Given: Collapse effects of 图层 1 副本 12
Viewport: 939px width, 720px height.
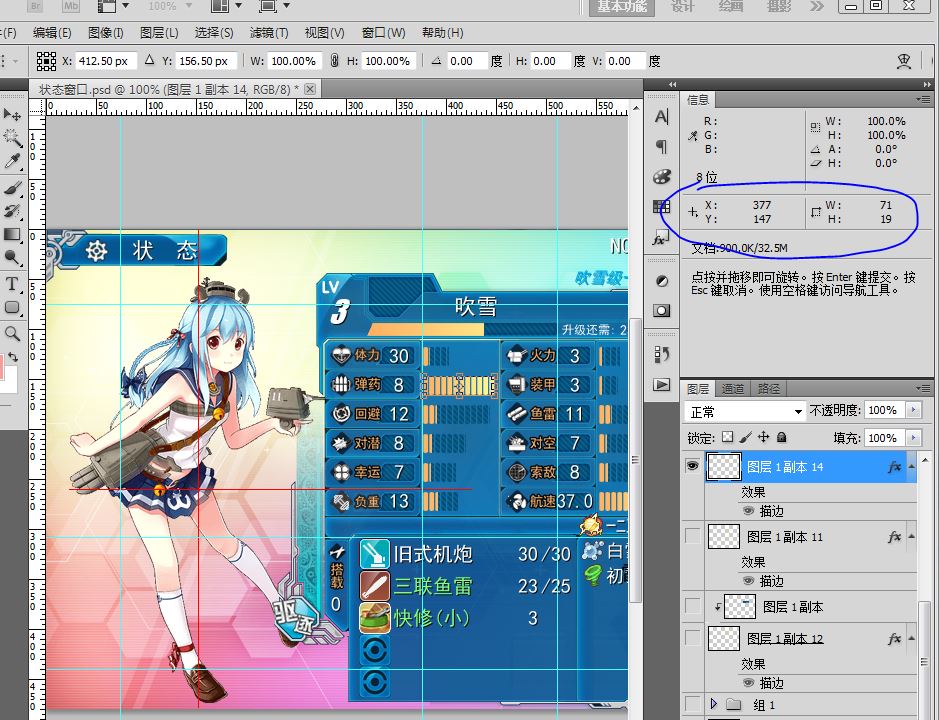Looking at the screenshot, I should pos(911,639).
